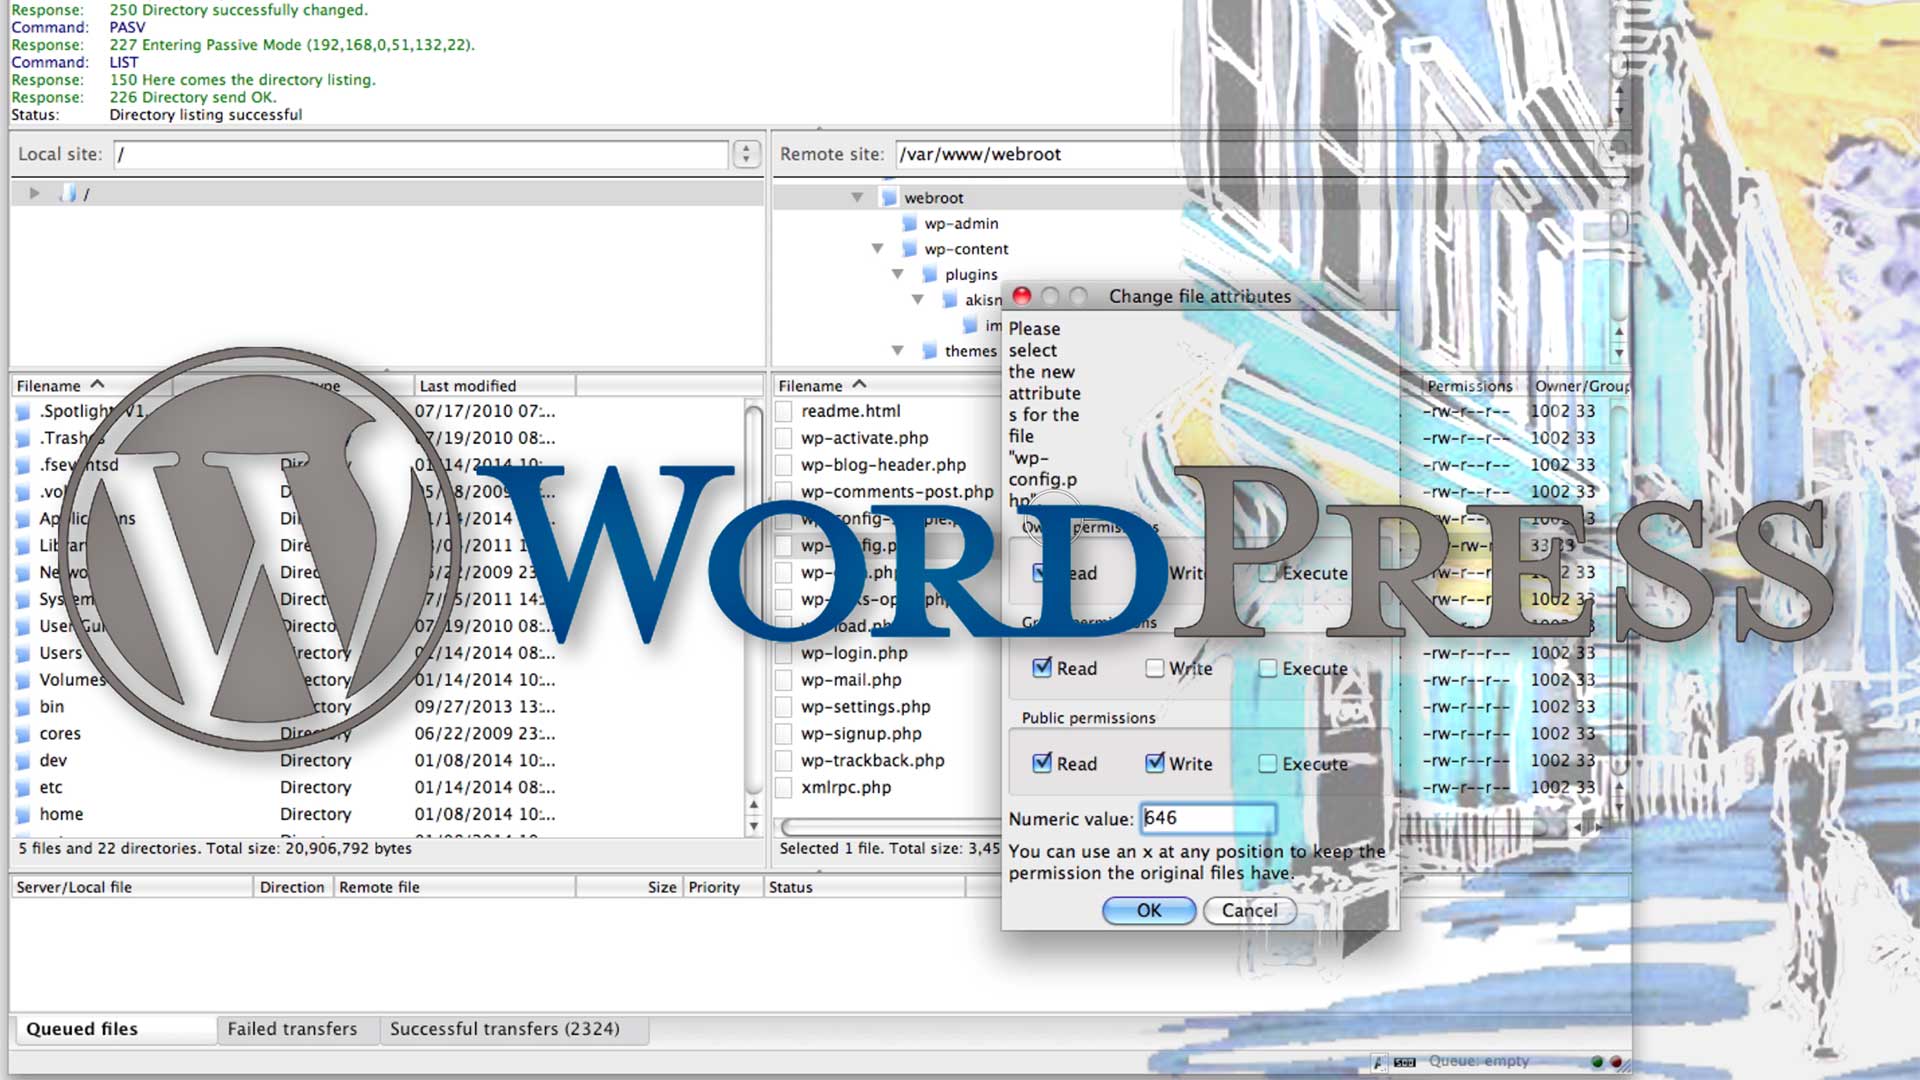Click the successful transfers tab icon
The height and width of the screenshot is (1080, 1920).
(505, 1029)
